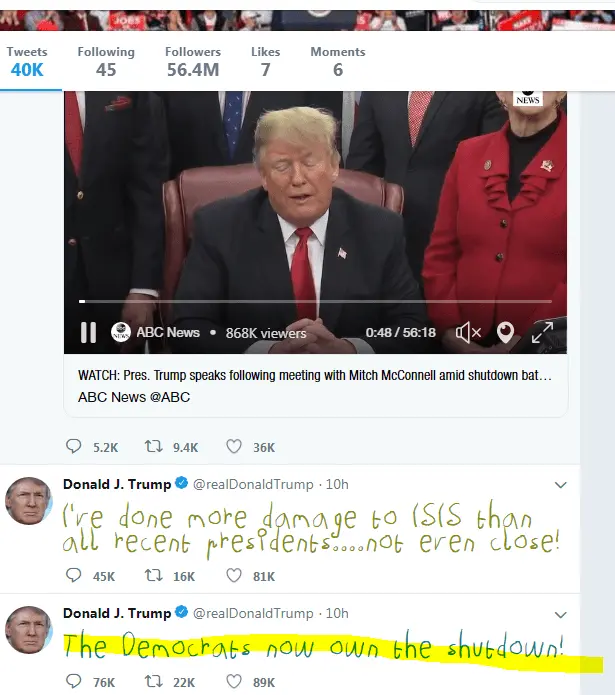Like the ISIS damage tweet
615x695 pixels.
[x=234, y=575]
